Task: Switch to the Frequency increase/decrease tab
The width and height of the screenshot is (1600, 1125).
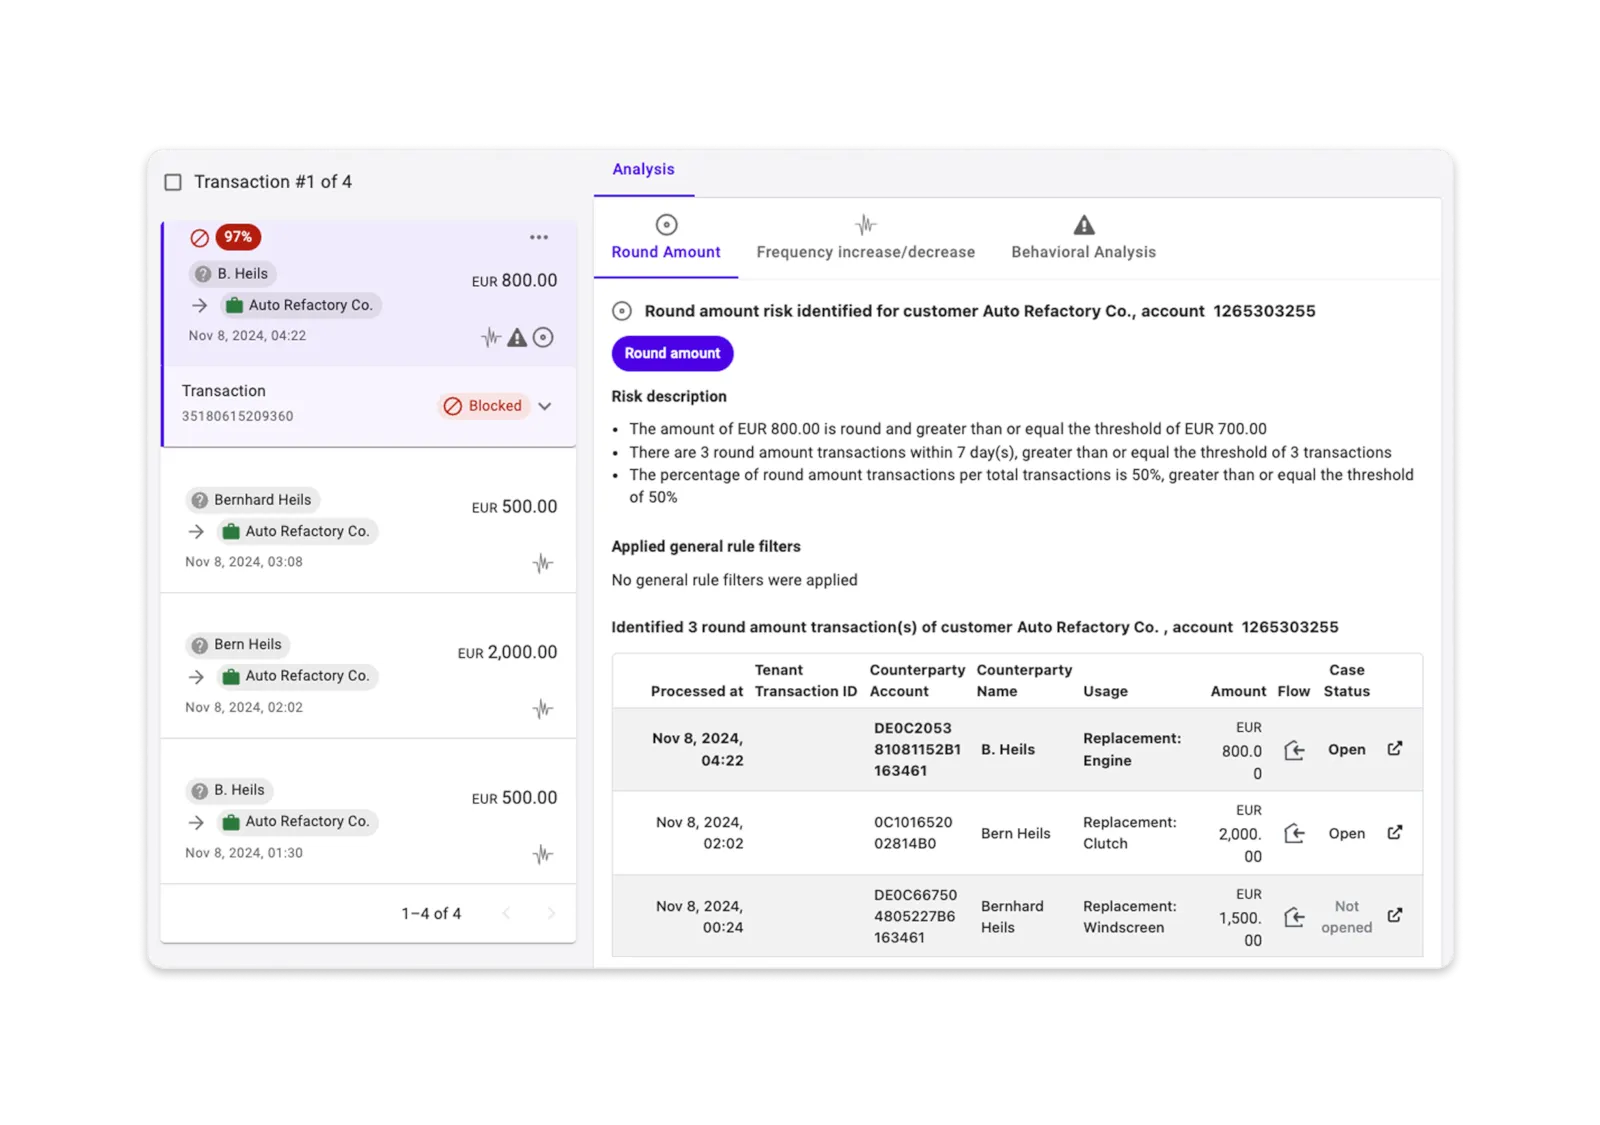Action: 864,238
